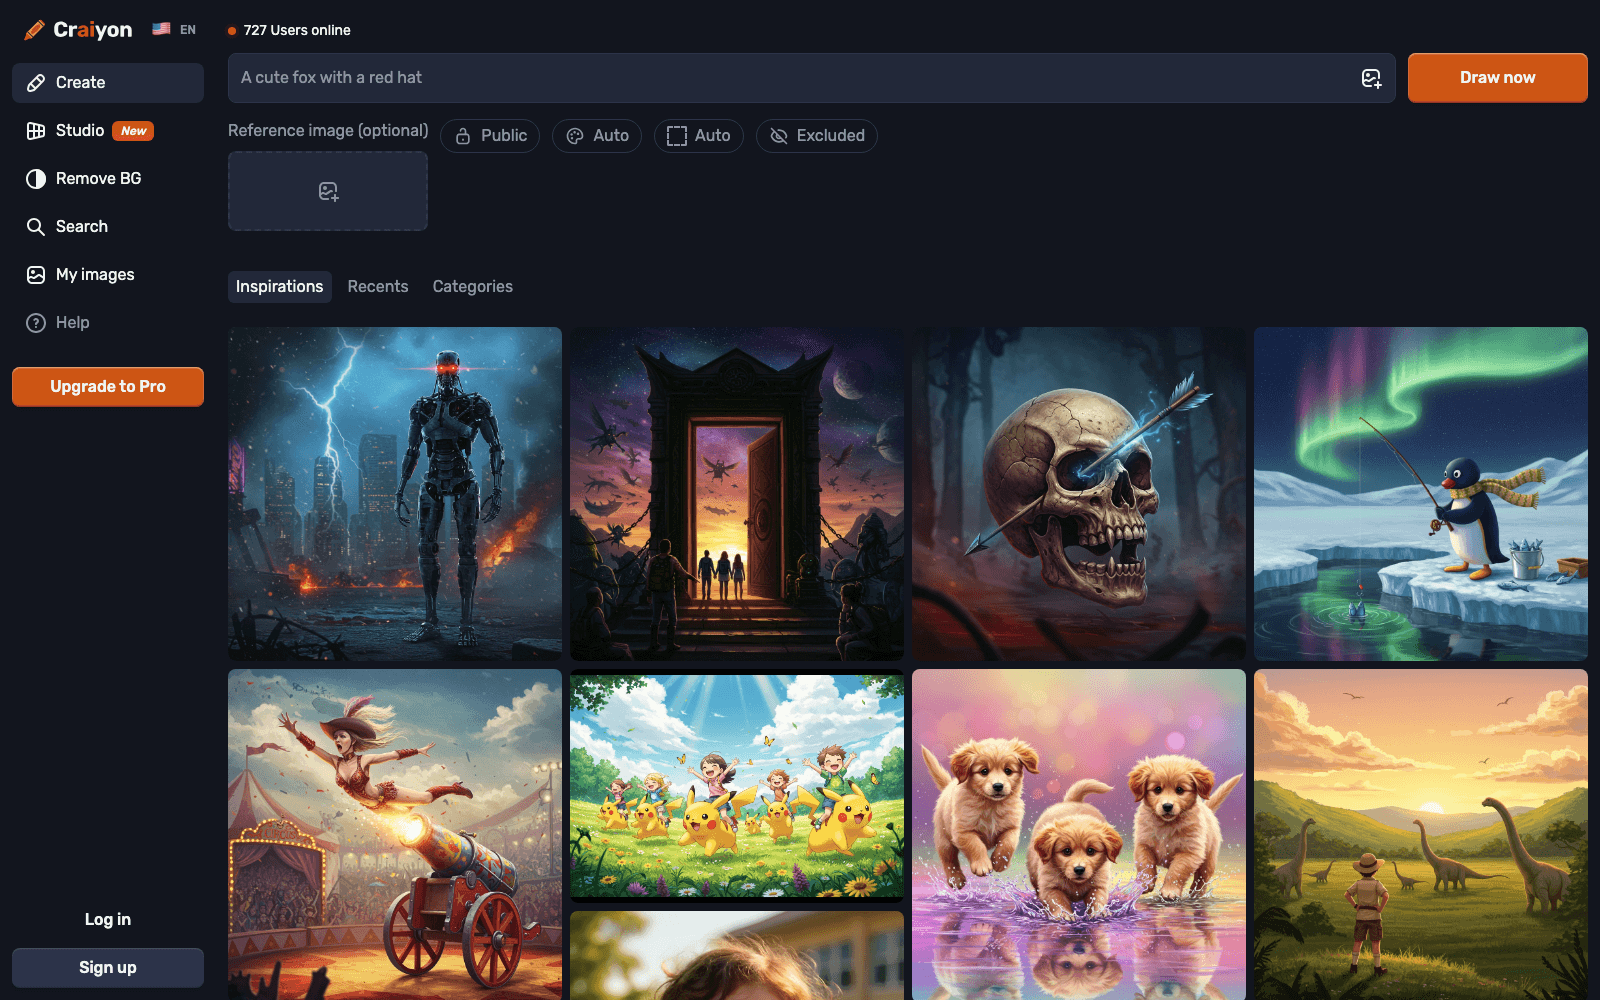The width and height of the screenshot is (1600, 1000).
Task: Open the Help link in sidebar
Action: [108, 323]
